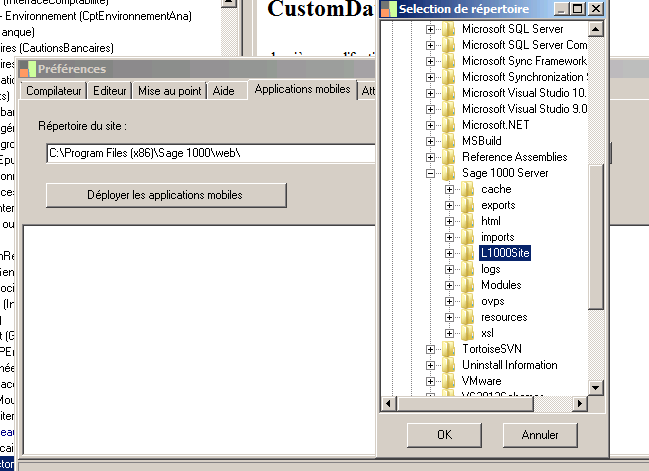Click the horizontal scroll right arrow
Viewport: 649px width, 471px height.
click(580, 404)
